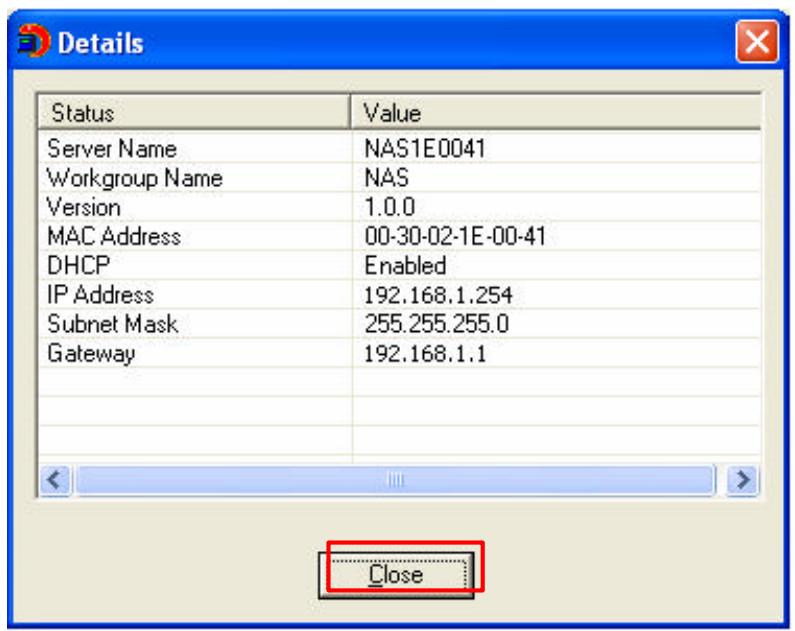Screen dimensions: 795x631
Task: Click the Close button
Action: pyautogui.click(x=396, y=574)
